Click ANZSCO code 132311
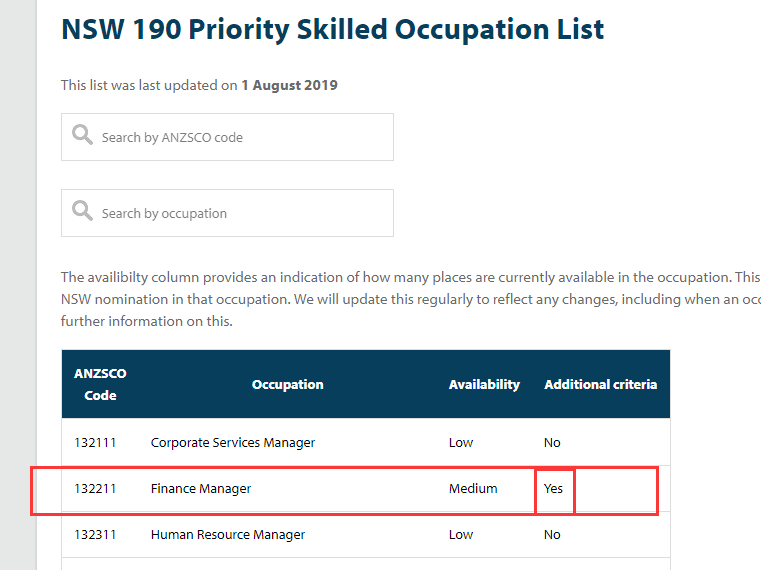Screen dimensions: 761x570 pyautogui.click(x=95, y=535)
